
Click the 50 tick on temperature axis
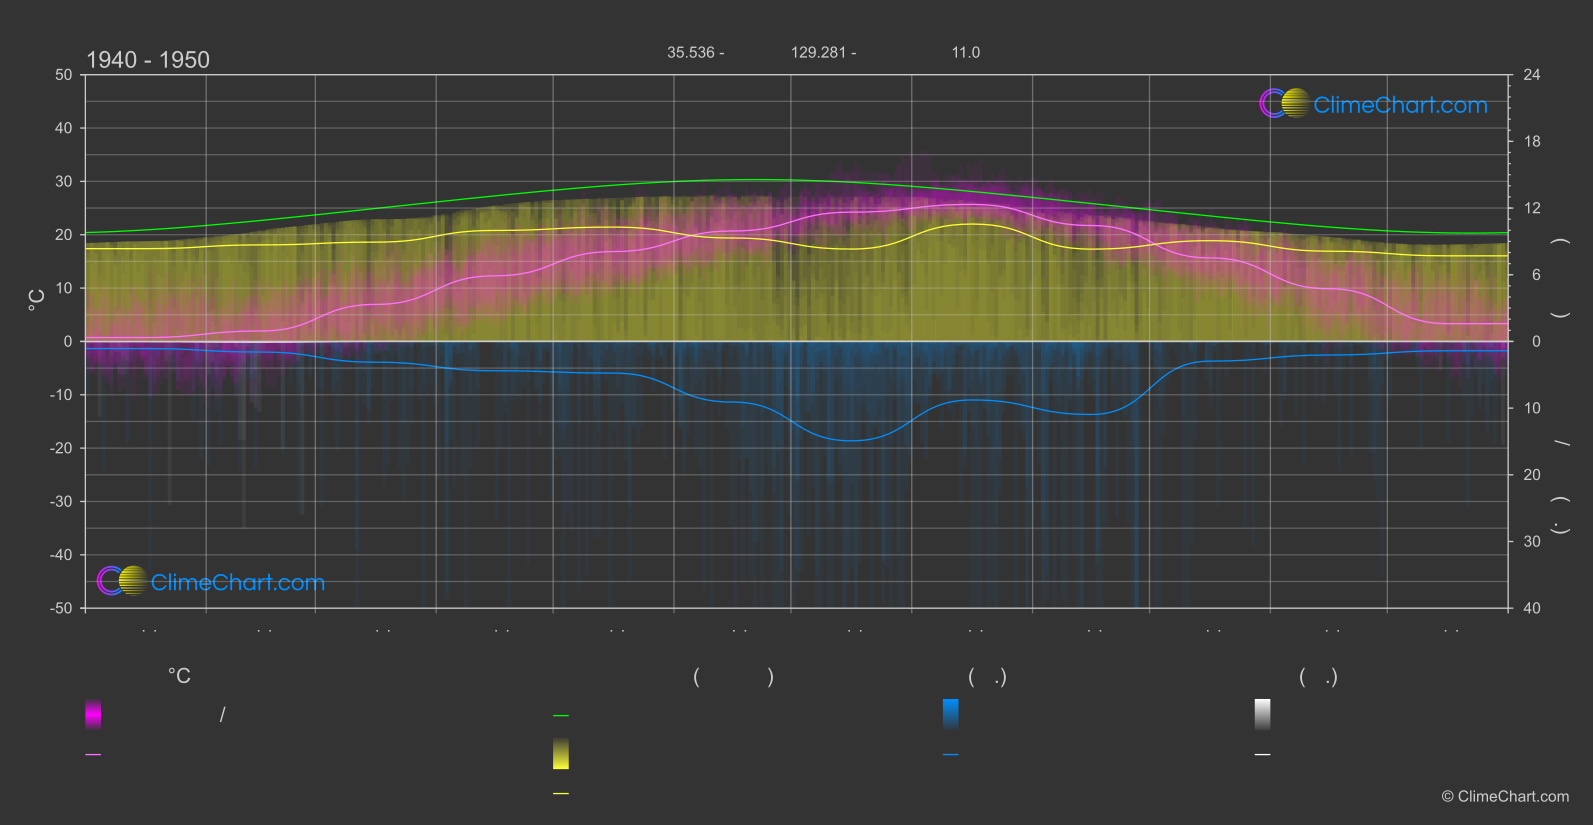pyautogui.click(x=64, y=75)
